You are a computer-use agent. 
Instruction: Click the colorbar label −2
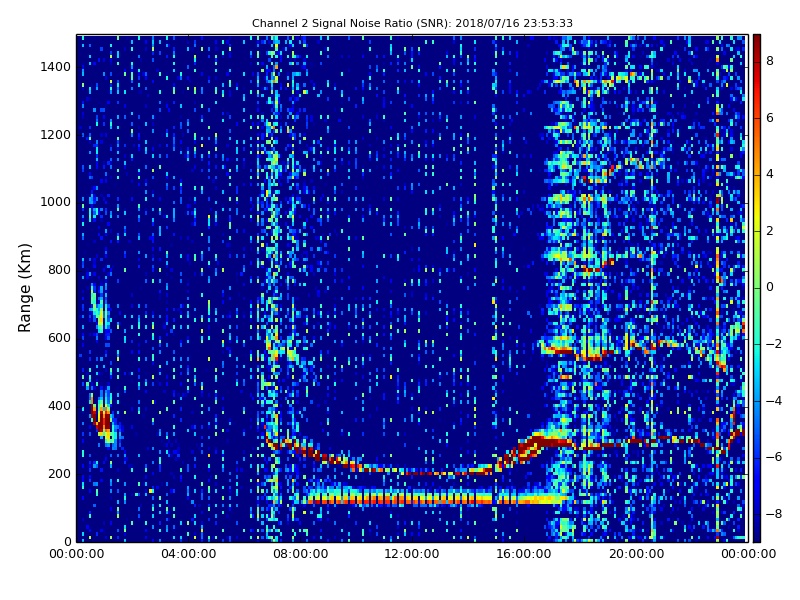pos(774,344)
